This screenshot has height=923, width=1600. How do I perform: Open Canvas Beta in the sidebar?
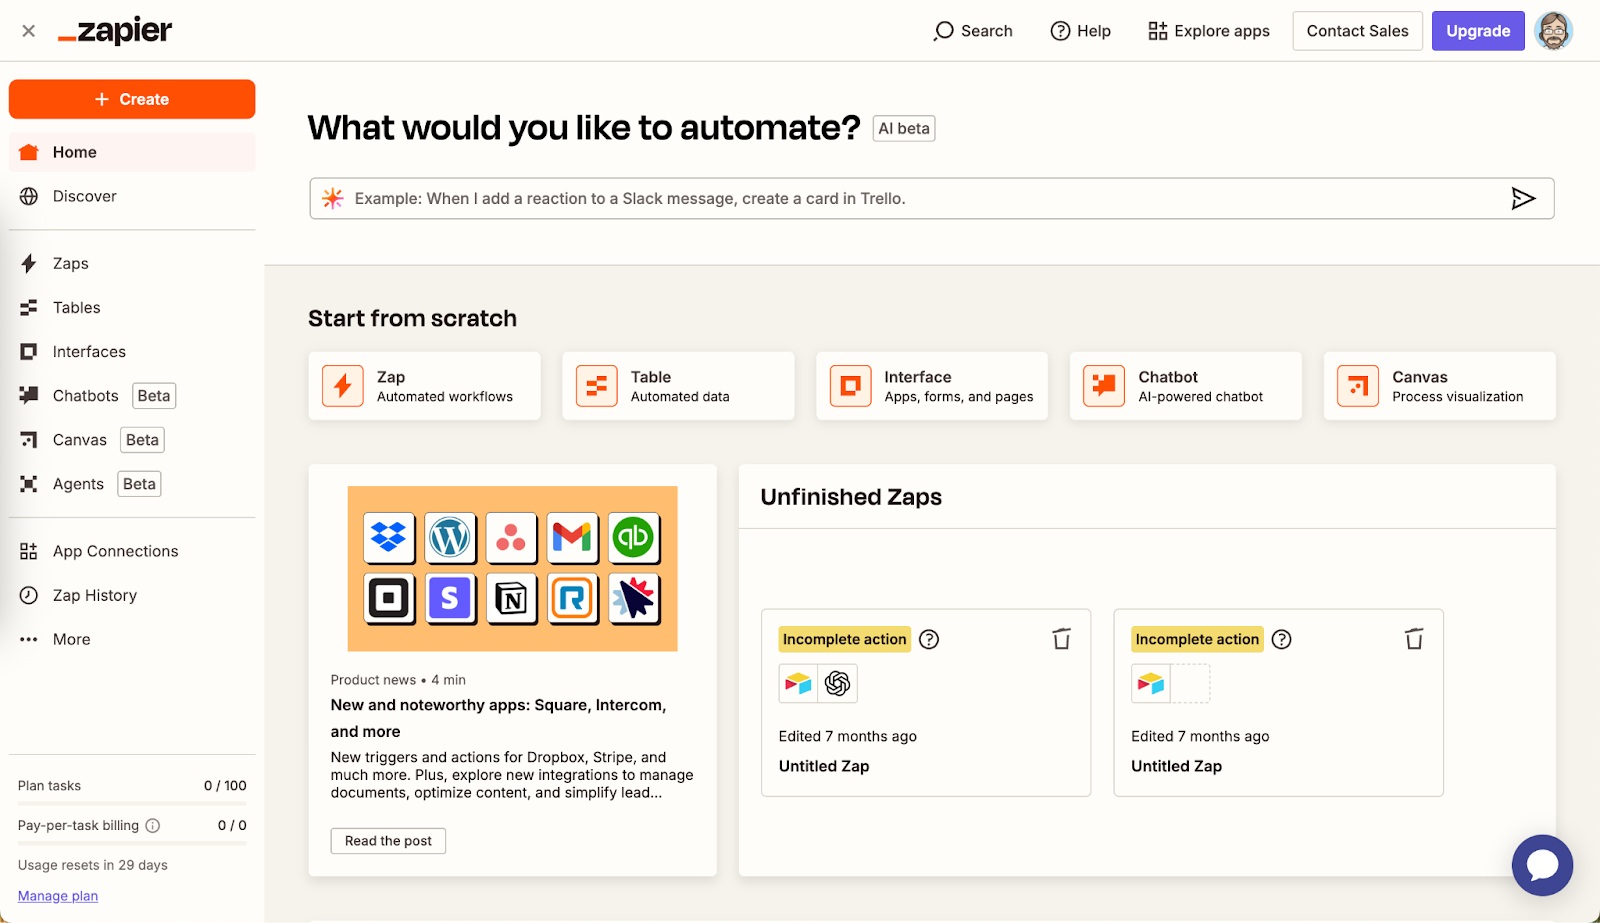132,440
